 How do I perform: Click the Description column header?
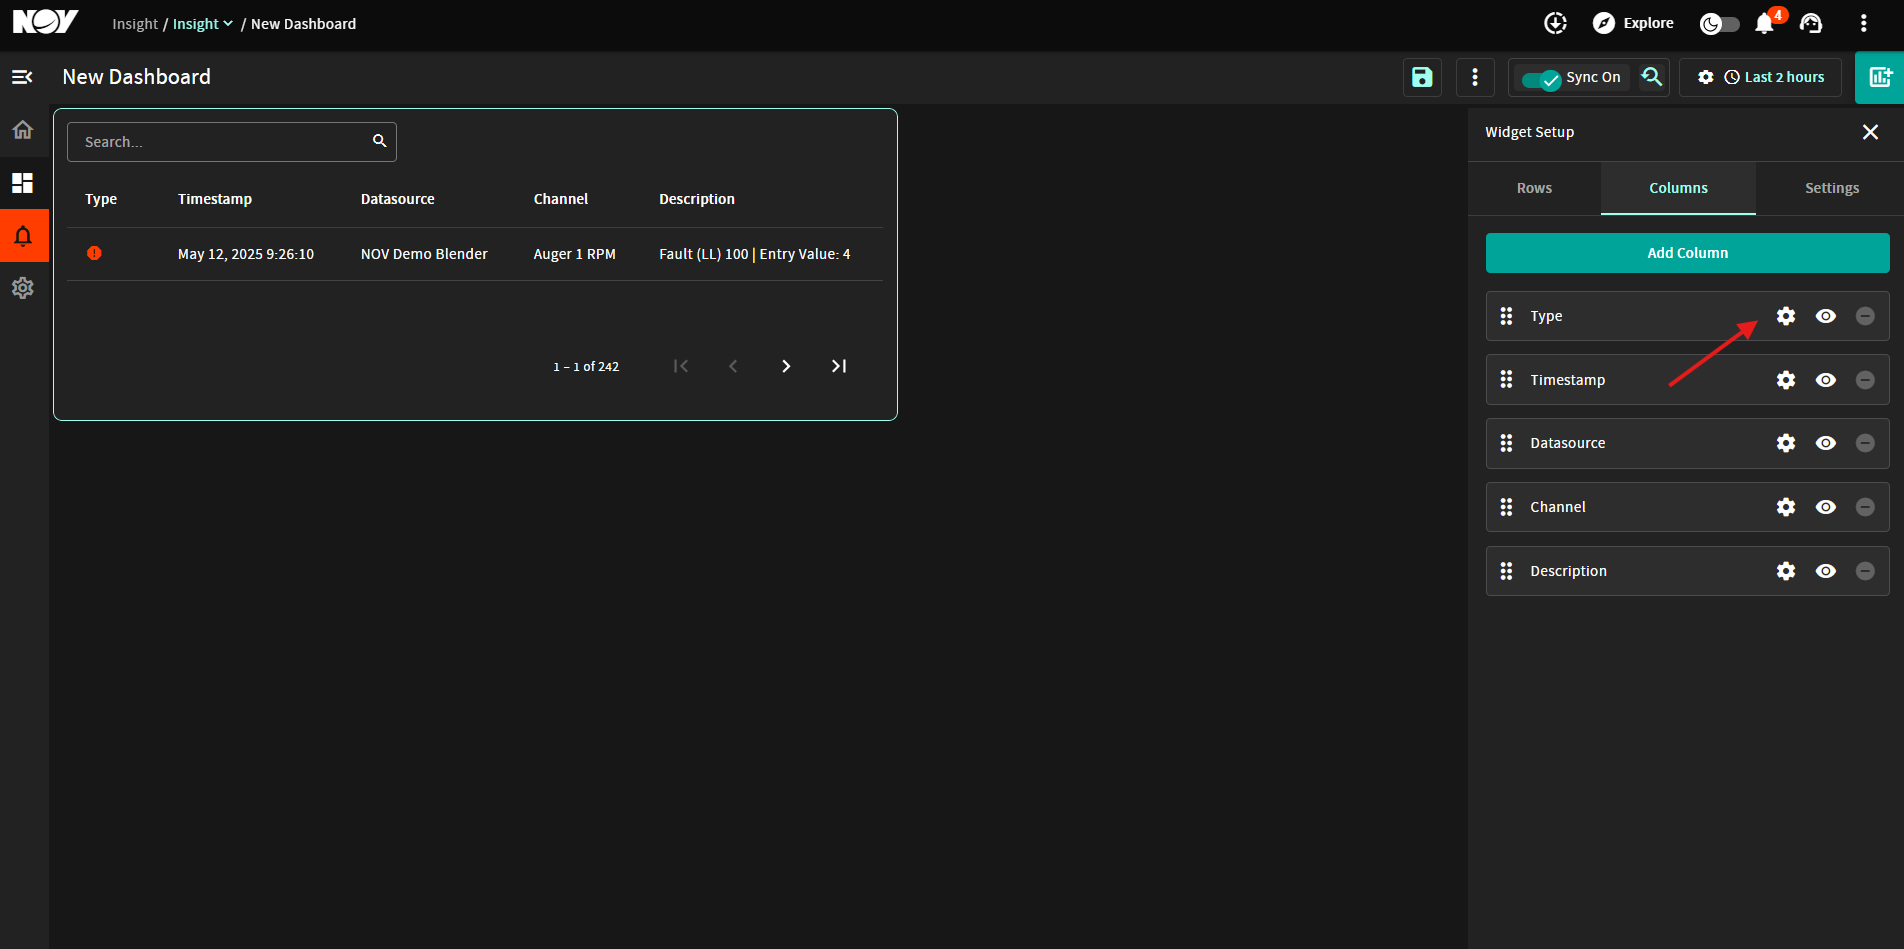click(x=697, y=199)
